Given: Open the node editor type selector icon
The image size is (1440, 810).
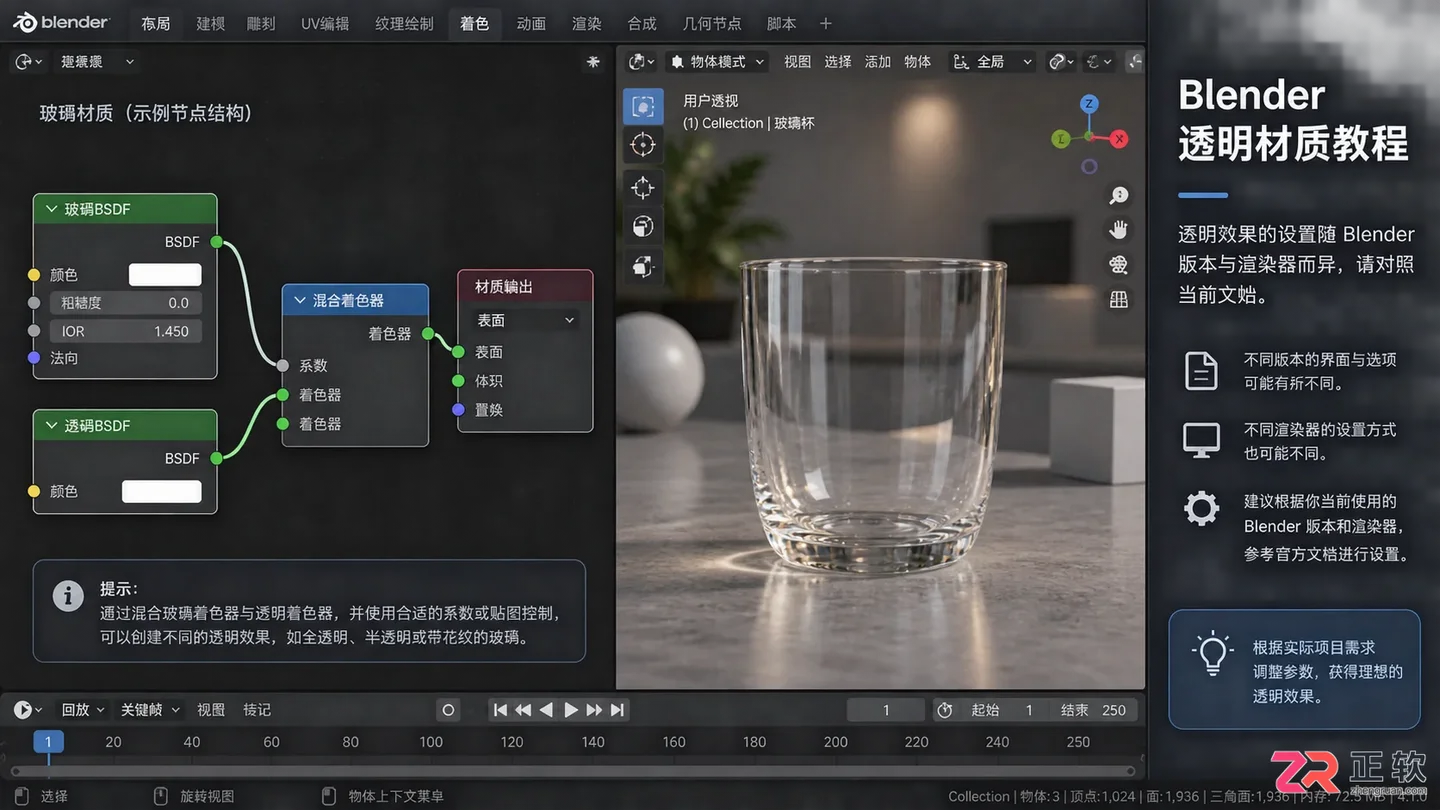Looking at the screenshot, I should coord(28,61).
